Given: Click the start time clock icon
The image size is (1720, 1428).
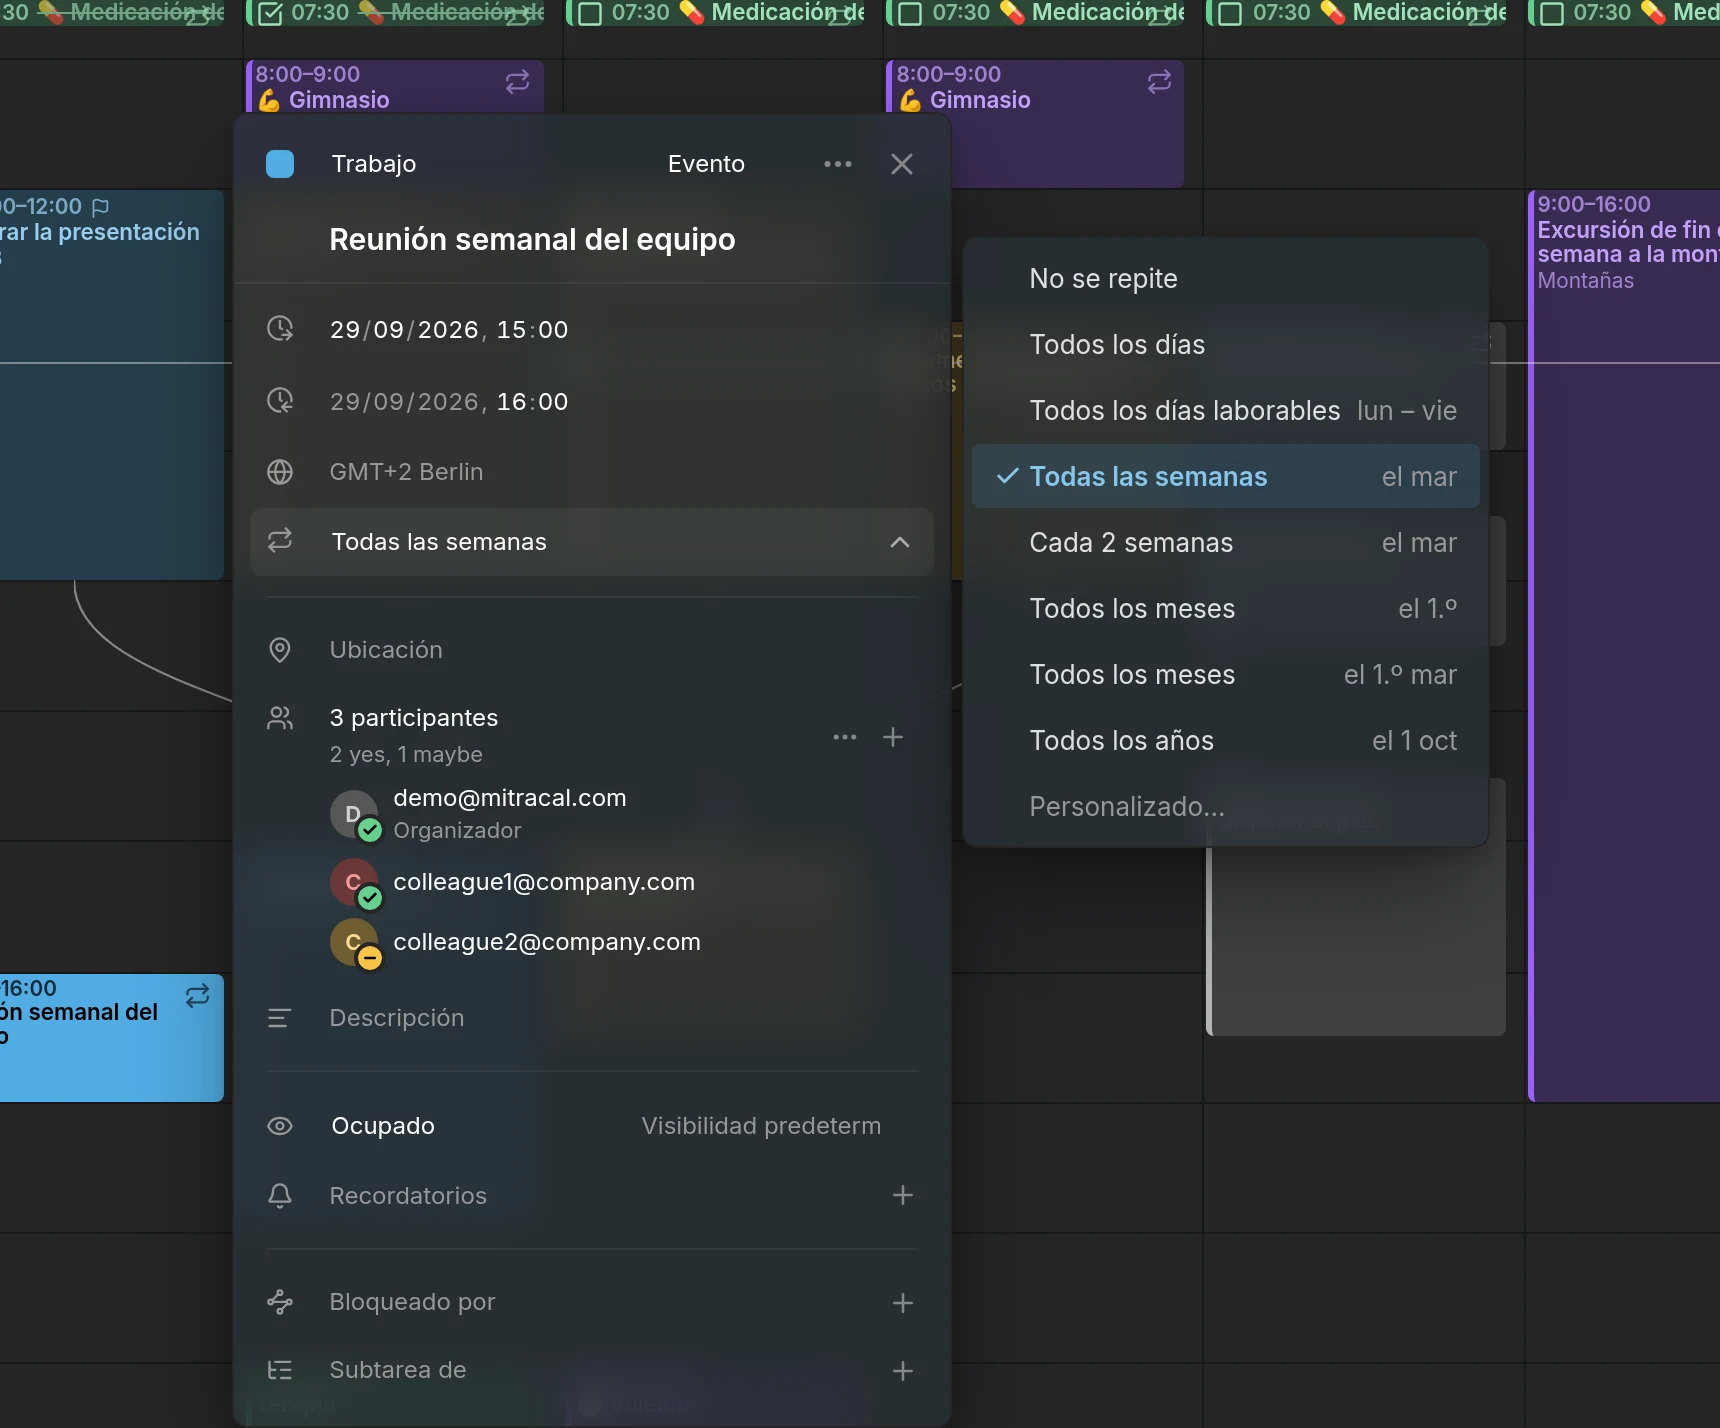Looking at the screenshot, I should 280,329.
